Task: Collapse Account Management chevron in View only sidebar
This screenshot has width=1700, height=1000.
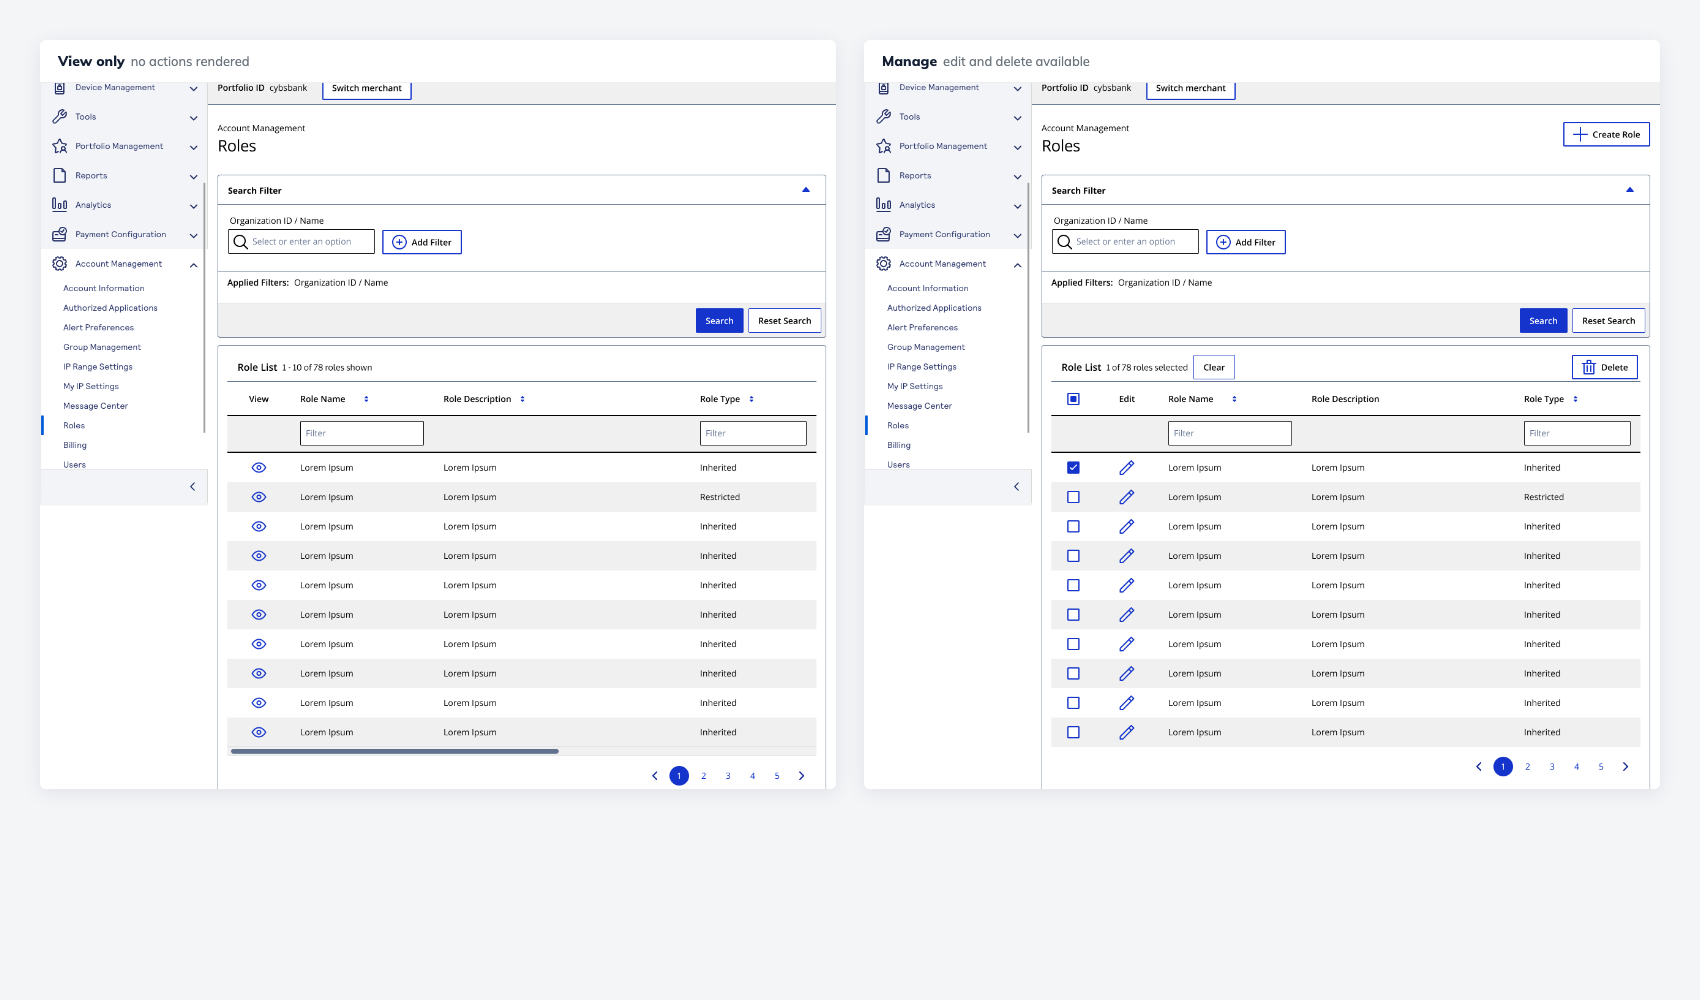Action: click(x=193, y=265)
